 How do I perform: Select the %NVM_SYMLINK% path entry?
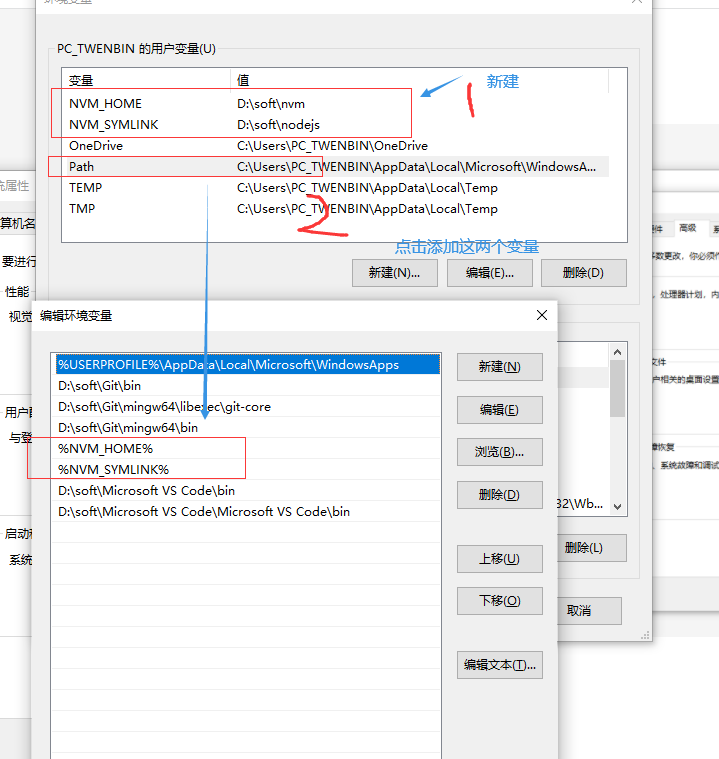[246, 470]
